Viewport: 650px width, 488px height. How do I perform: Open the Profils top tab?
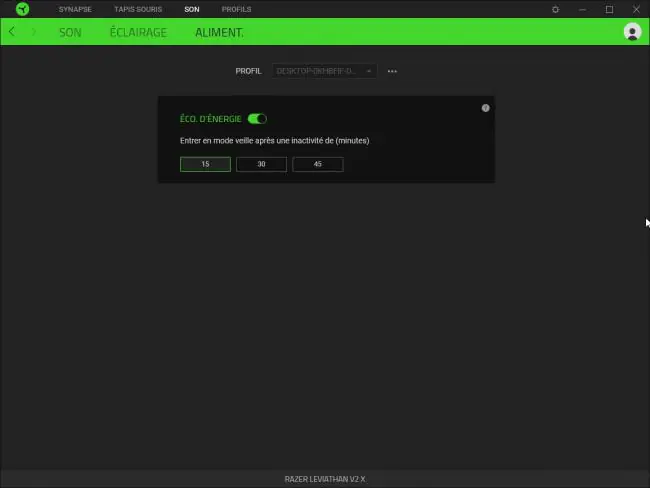[x=236, y=9]
